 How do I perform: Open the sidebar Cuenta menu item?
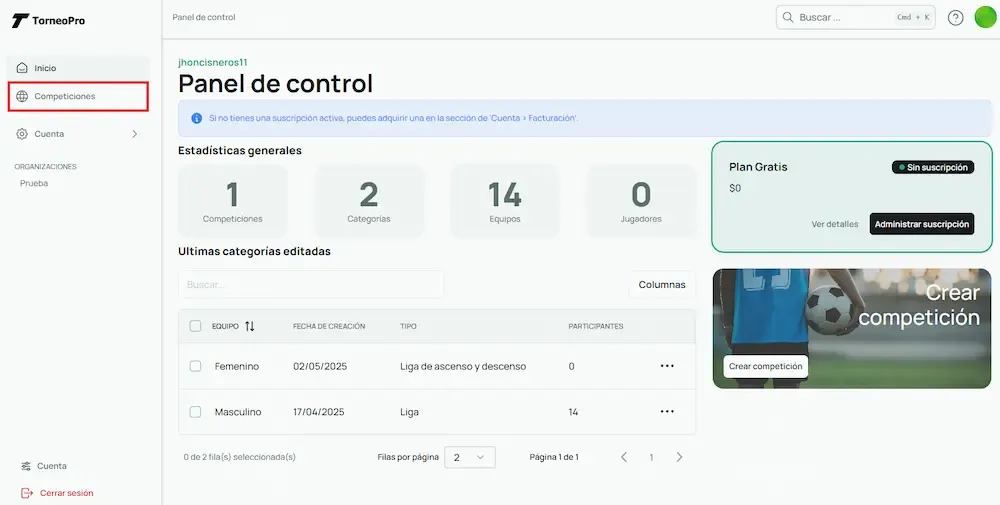(78, 134)
